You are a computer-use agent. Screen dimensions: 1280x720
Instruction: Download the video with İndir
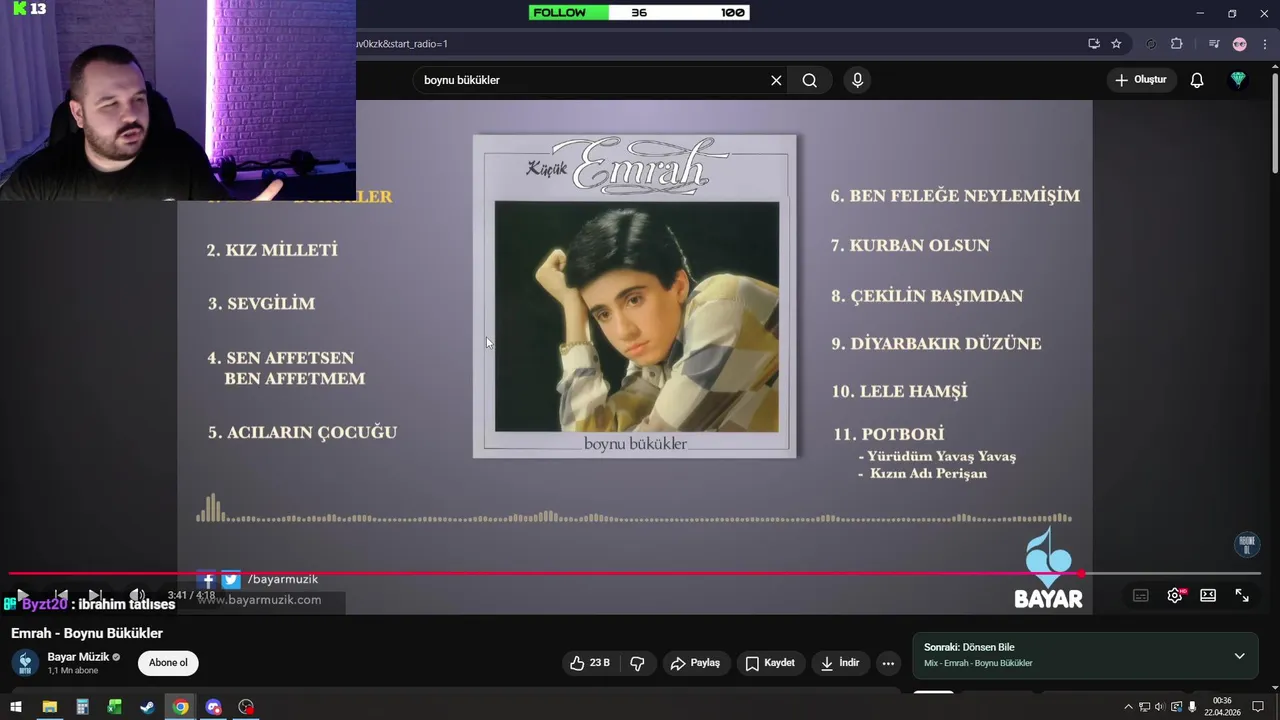841,663
